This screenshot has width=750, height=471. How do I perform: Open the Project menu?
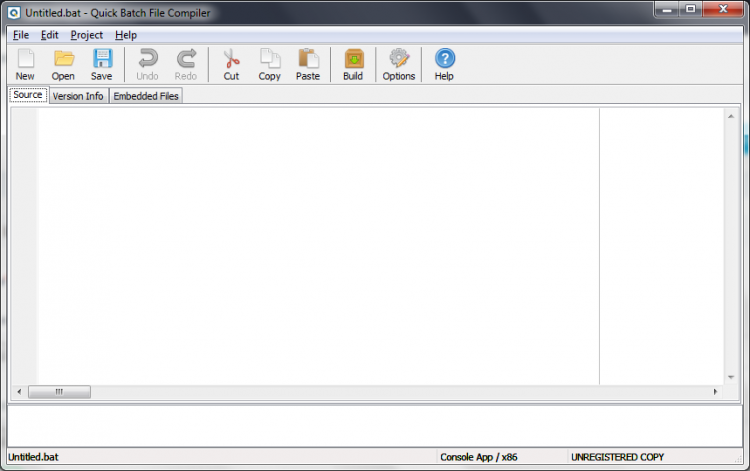[87, 35]
